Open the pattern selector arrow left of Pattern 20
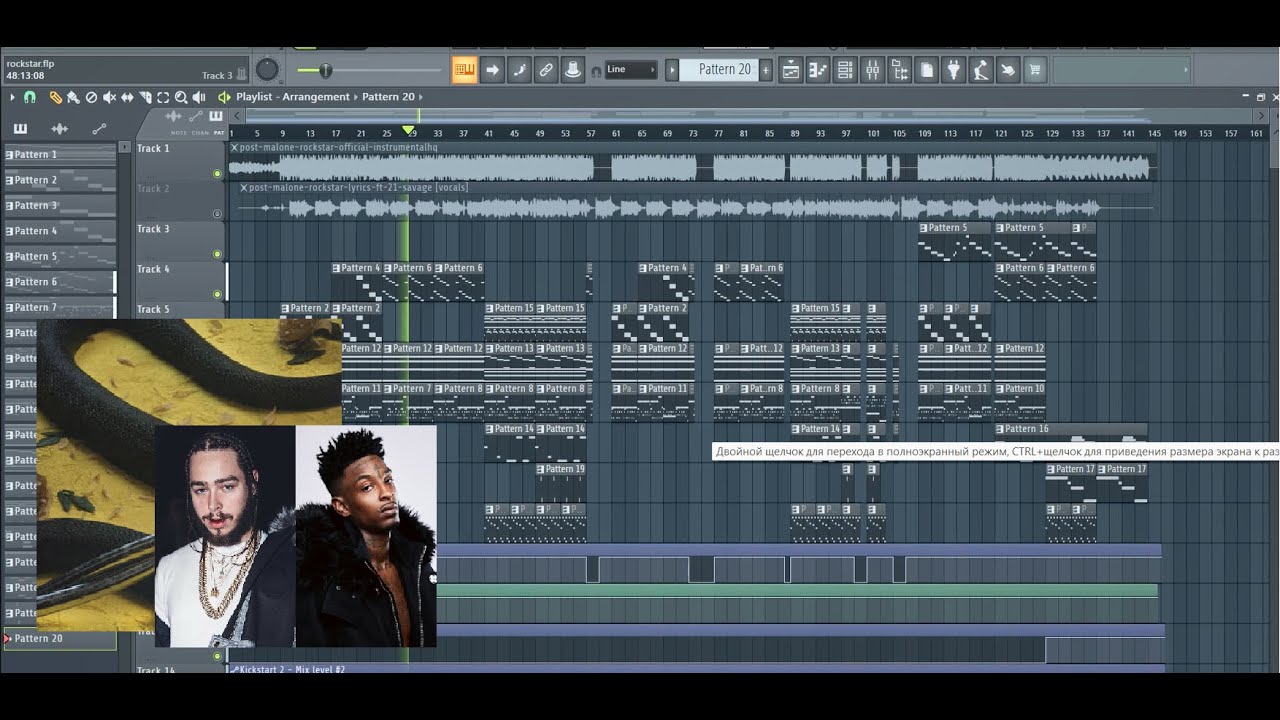The height and width of the screenshot is (720, 1280). coord(672,70)
